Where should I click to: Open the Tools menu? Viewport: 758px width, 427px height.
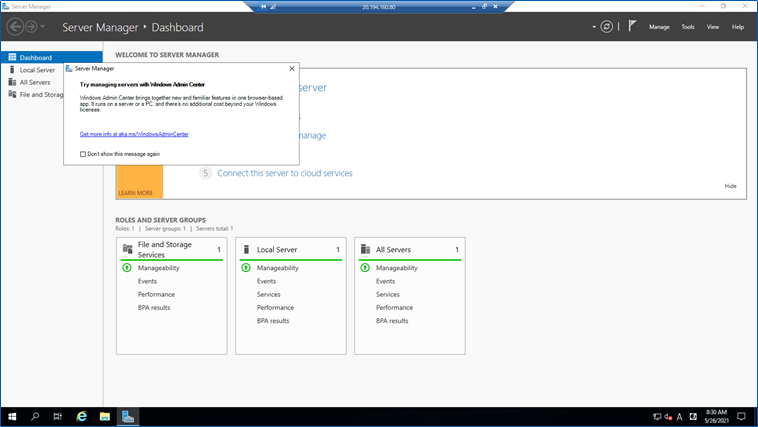[x=688, y=27]
